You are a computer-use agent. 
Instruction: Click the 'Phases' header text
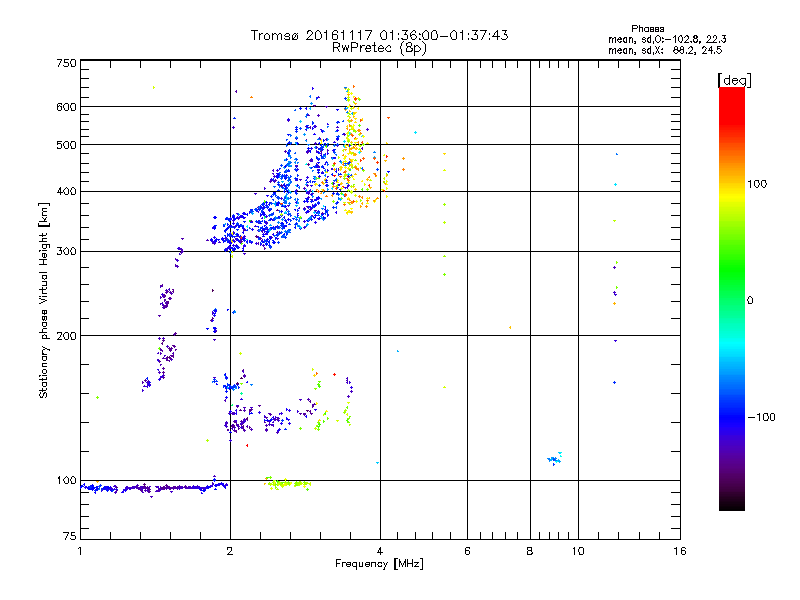(x=647, y=29)
